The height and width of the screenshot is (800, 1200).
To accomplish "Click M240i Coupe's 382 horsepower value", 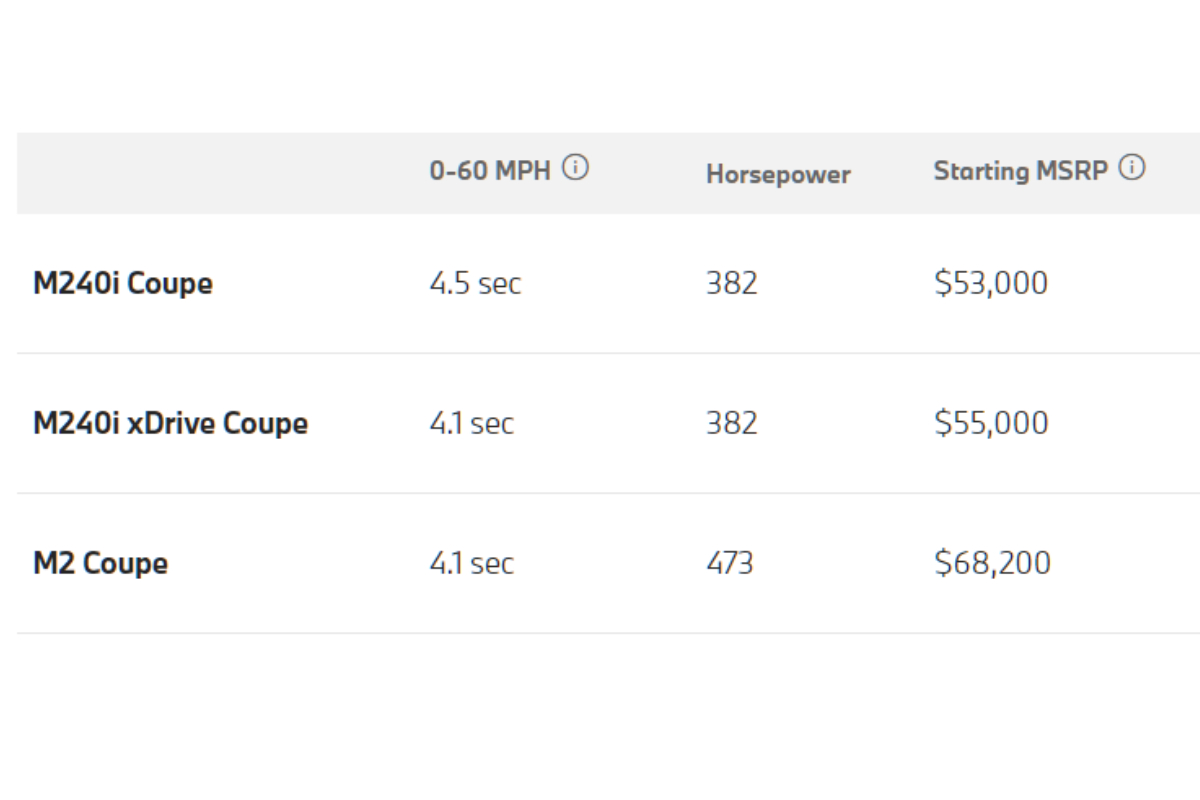I will 732,284.
